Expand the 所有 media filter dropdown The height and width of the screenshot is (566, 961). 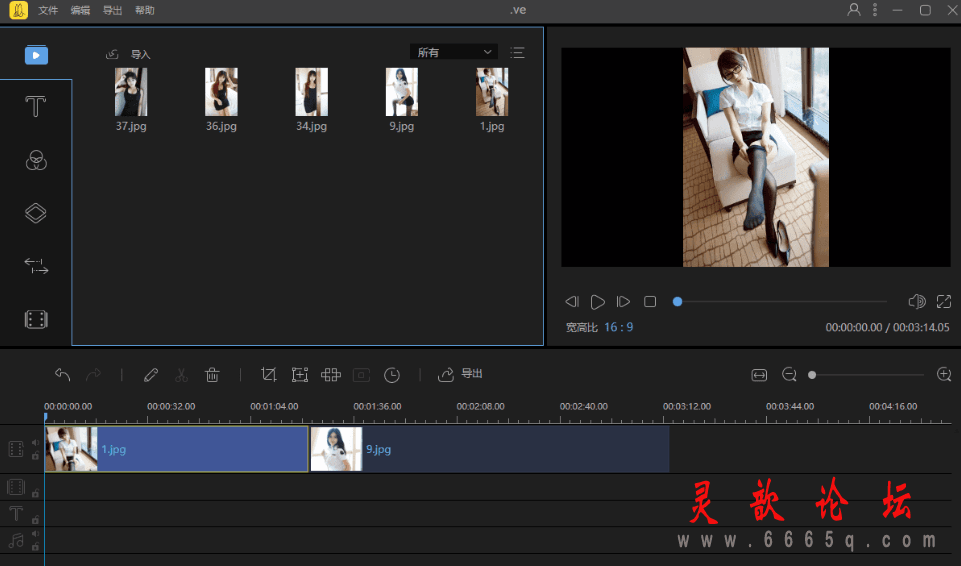point(454,52)
